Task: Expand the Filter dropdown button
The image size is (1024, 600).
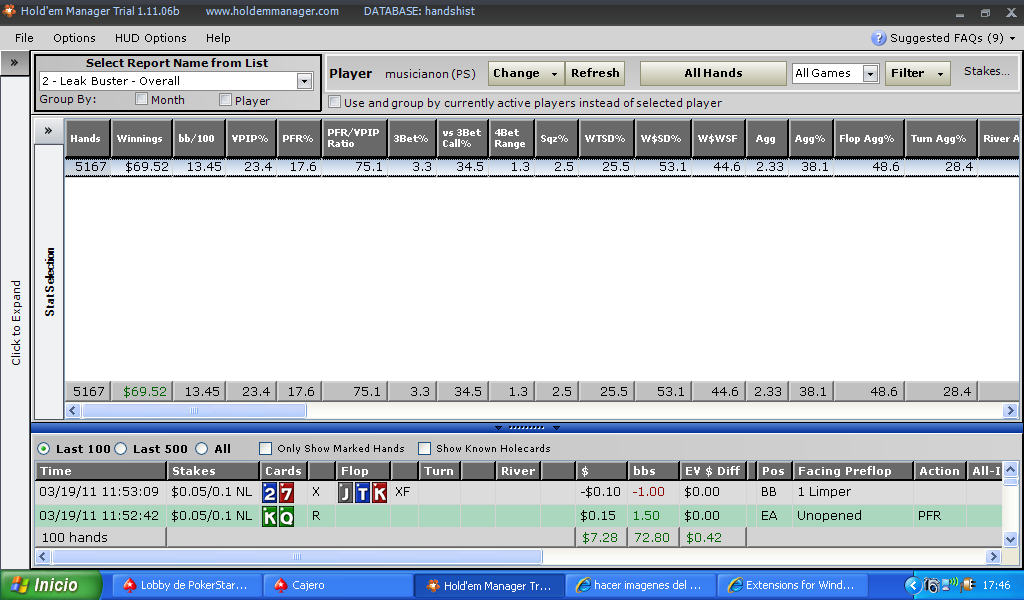Action: (917, 73)
